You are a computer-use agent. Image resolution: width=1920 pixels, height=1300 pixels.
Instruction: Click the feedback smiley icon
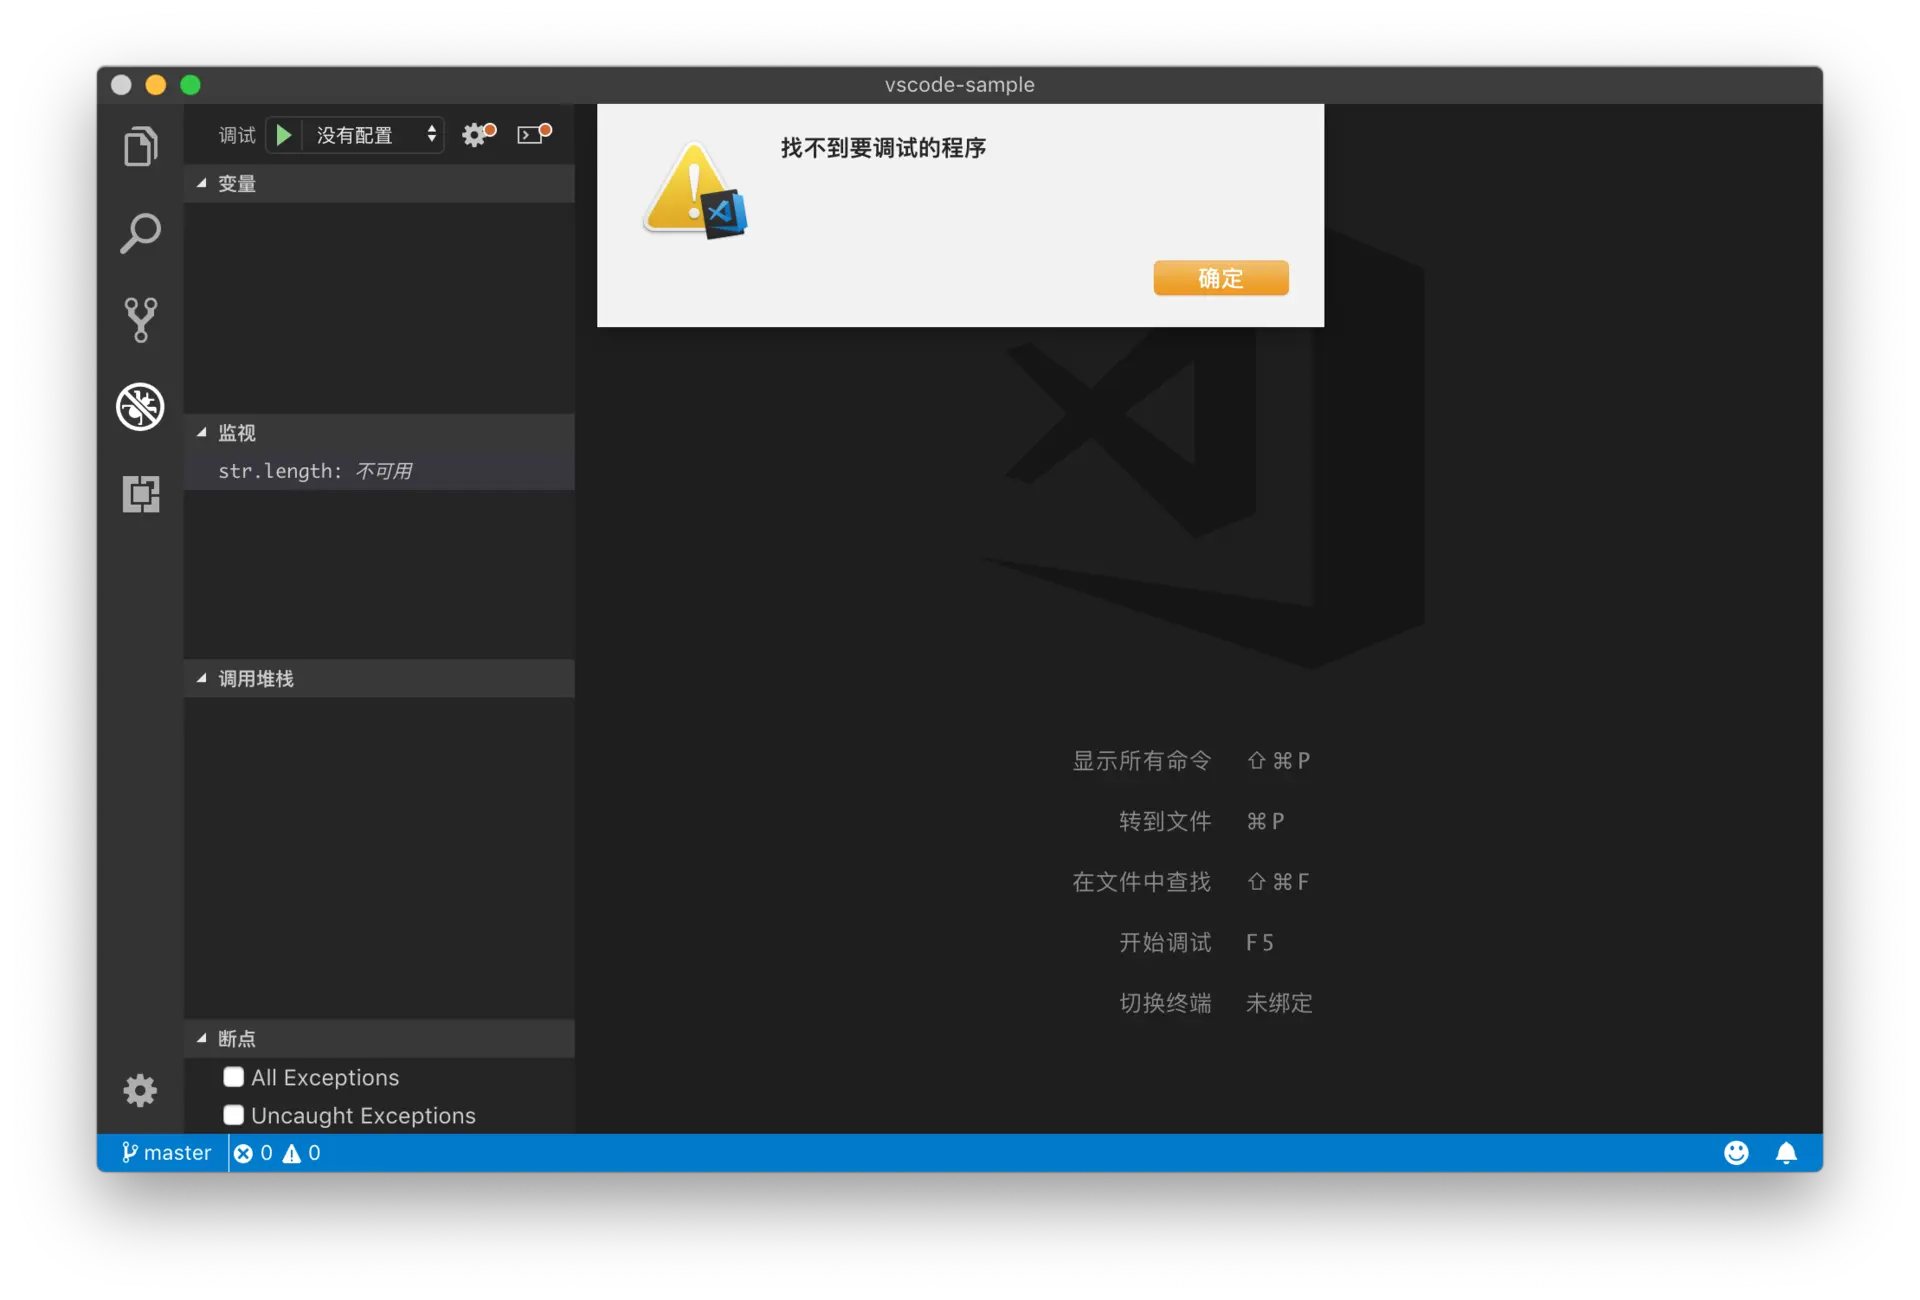tap(1736, 1153)
